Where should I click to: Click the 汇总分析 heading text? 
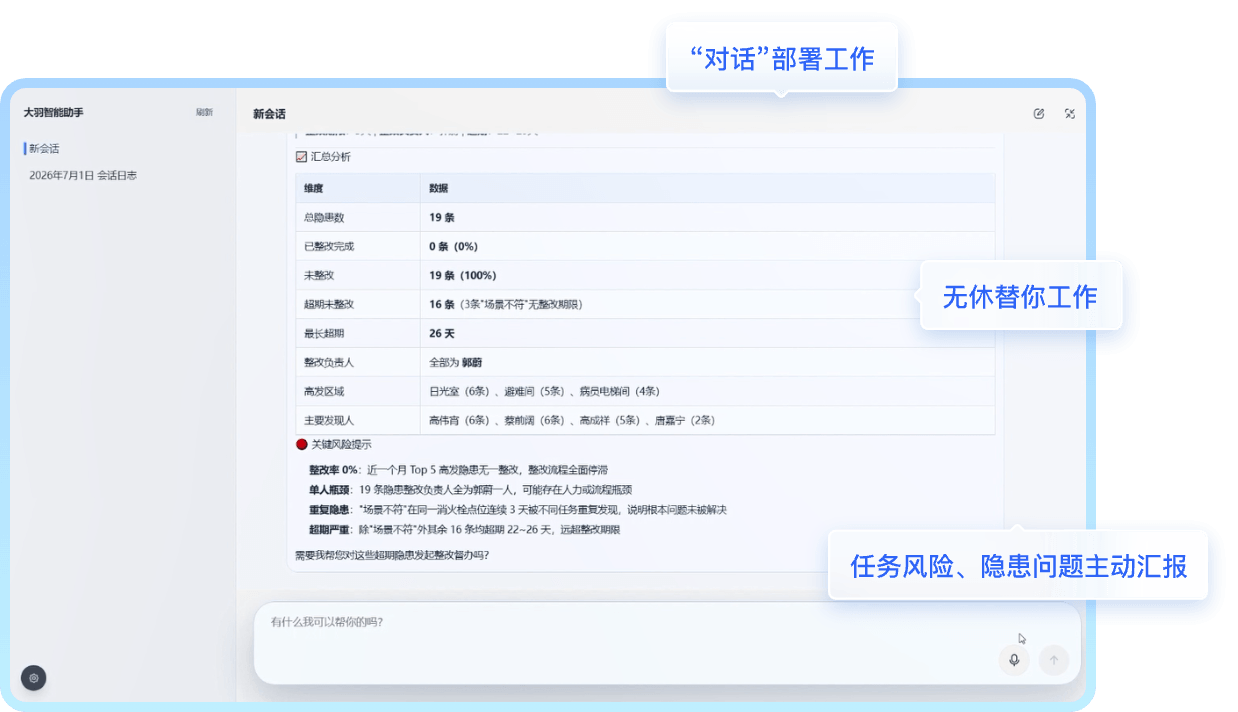pos(330,157)
